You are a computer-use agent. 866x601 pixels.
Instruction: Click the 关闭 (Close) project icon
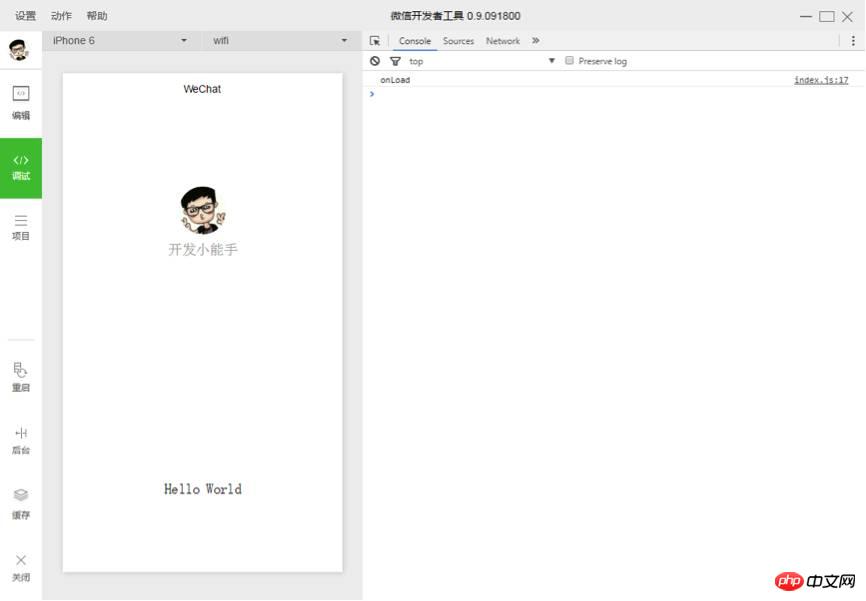21,566
